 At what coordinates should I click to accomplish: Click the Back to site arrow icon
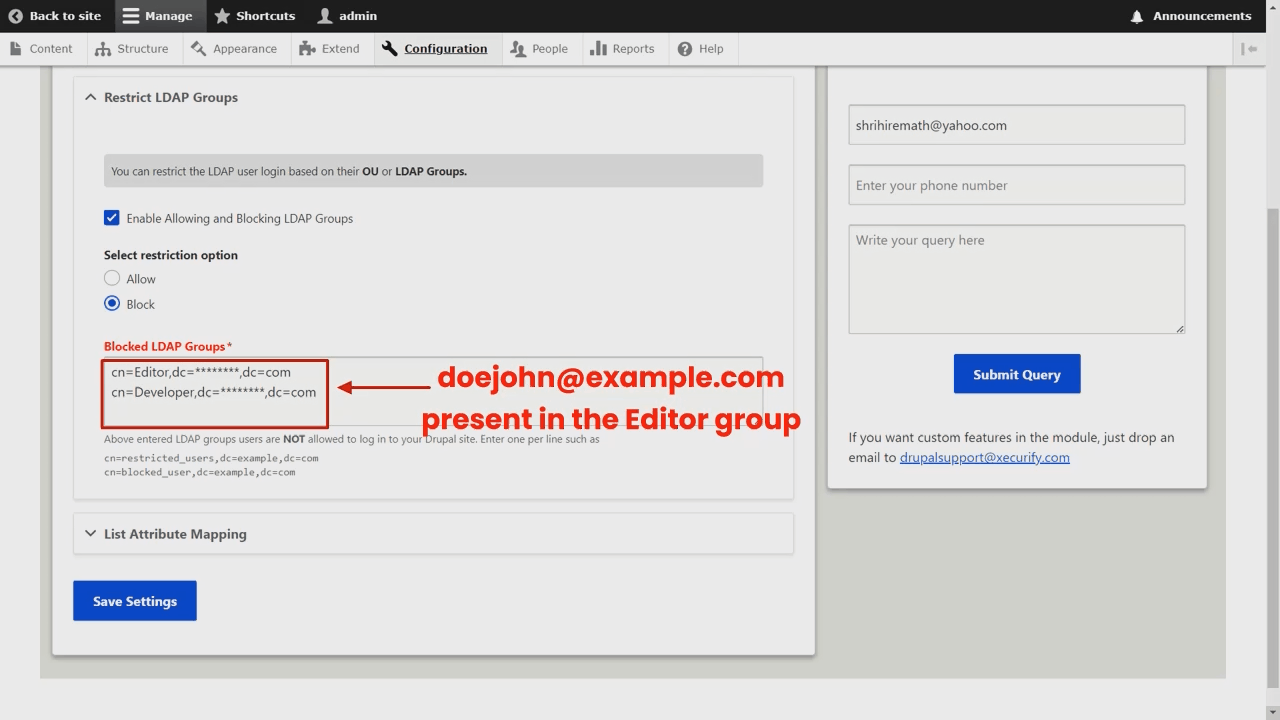point(14,16)
